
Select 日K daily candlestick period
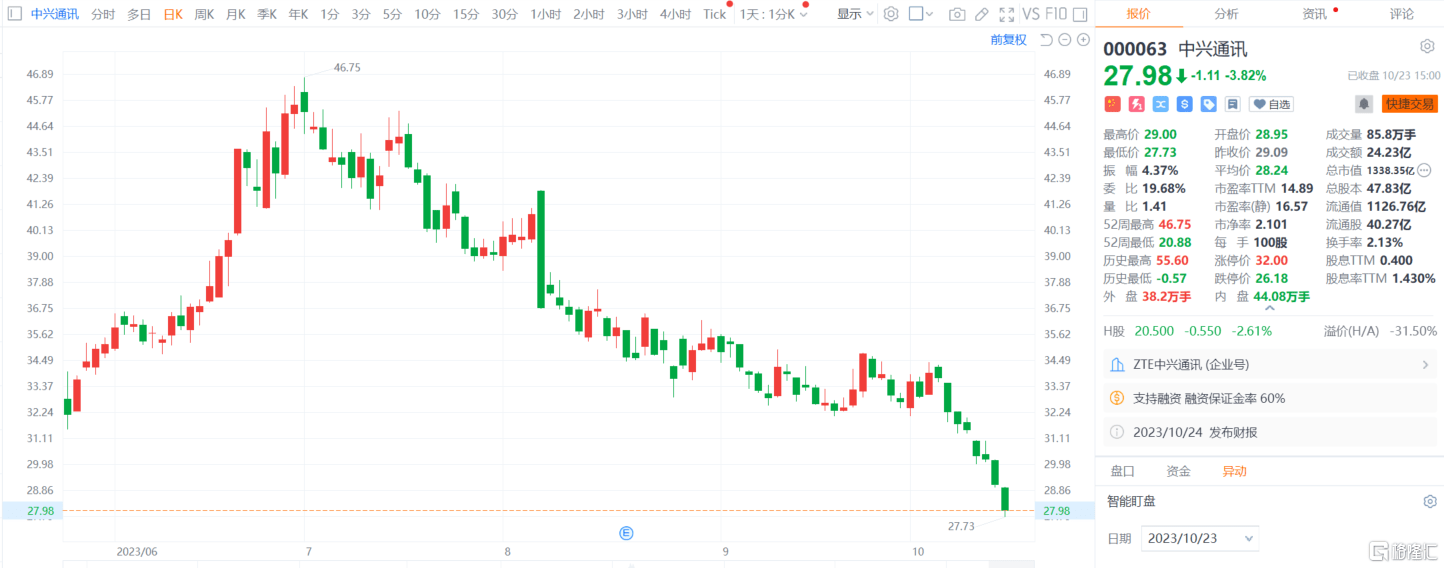[174, 15]
